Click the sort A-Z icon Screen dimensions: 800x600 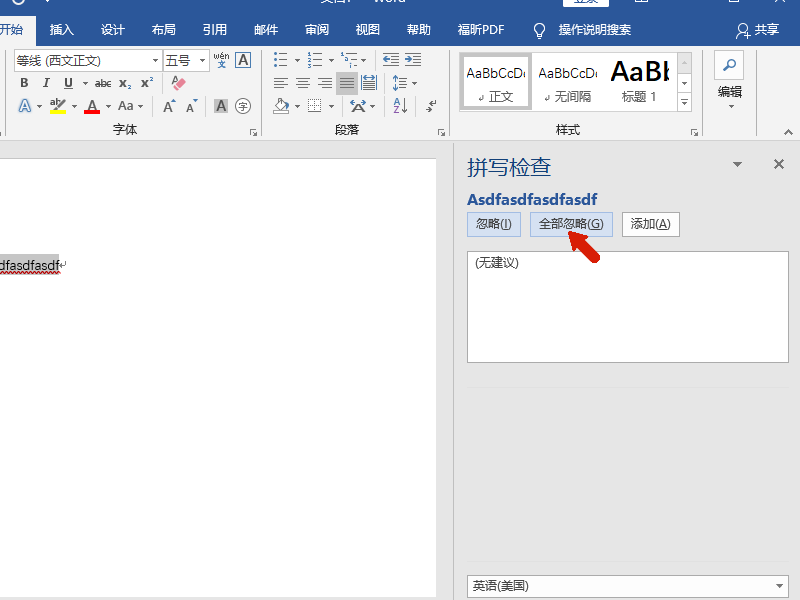point(400,106)
